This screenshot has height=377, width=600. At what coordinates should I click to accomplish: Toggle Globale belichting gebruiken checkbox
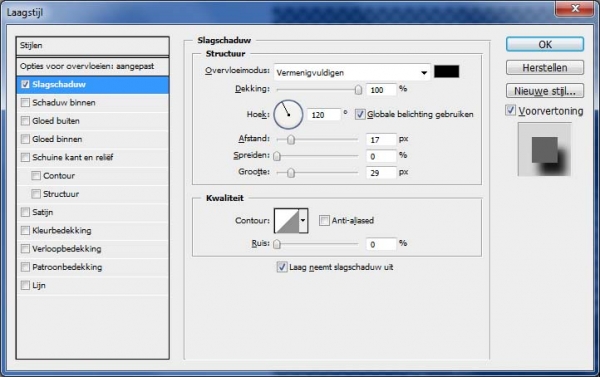pyautogui.click(x=360, y=114)
